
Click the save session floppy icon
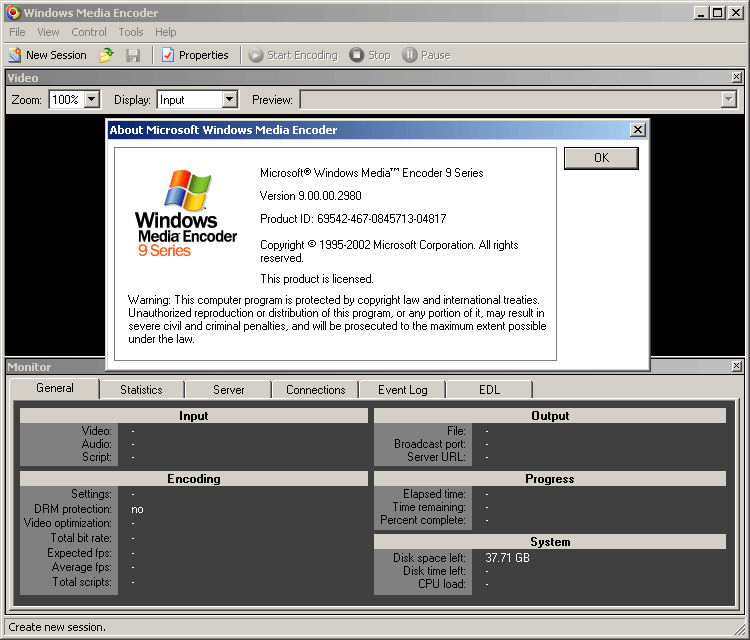coord(133,55)
